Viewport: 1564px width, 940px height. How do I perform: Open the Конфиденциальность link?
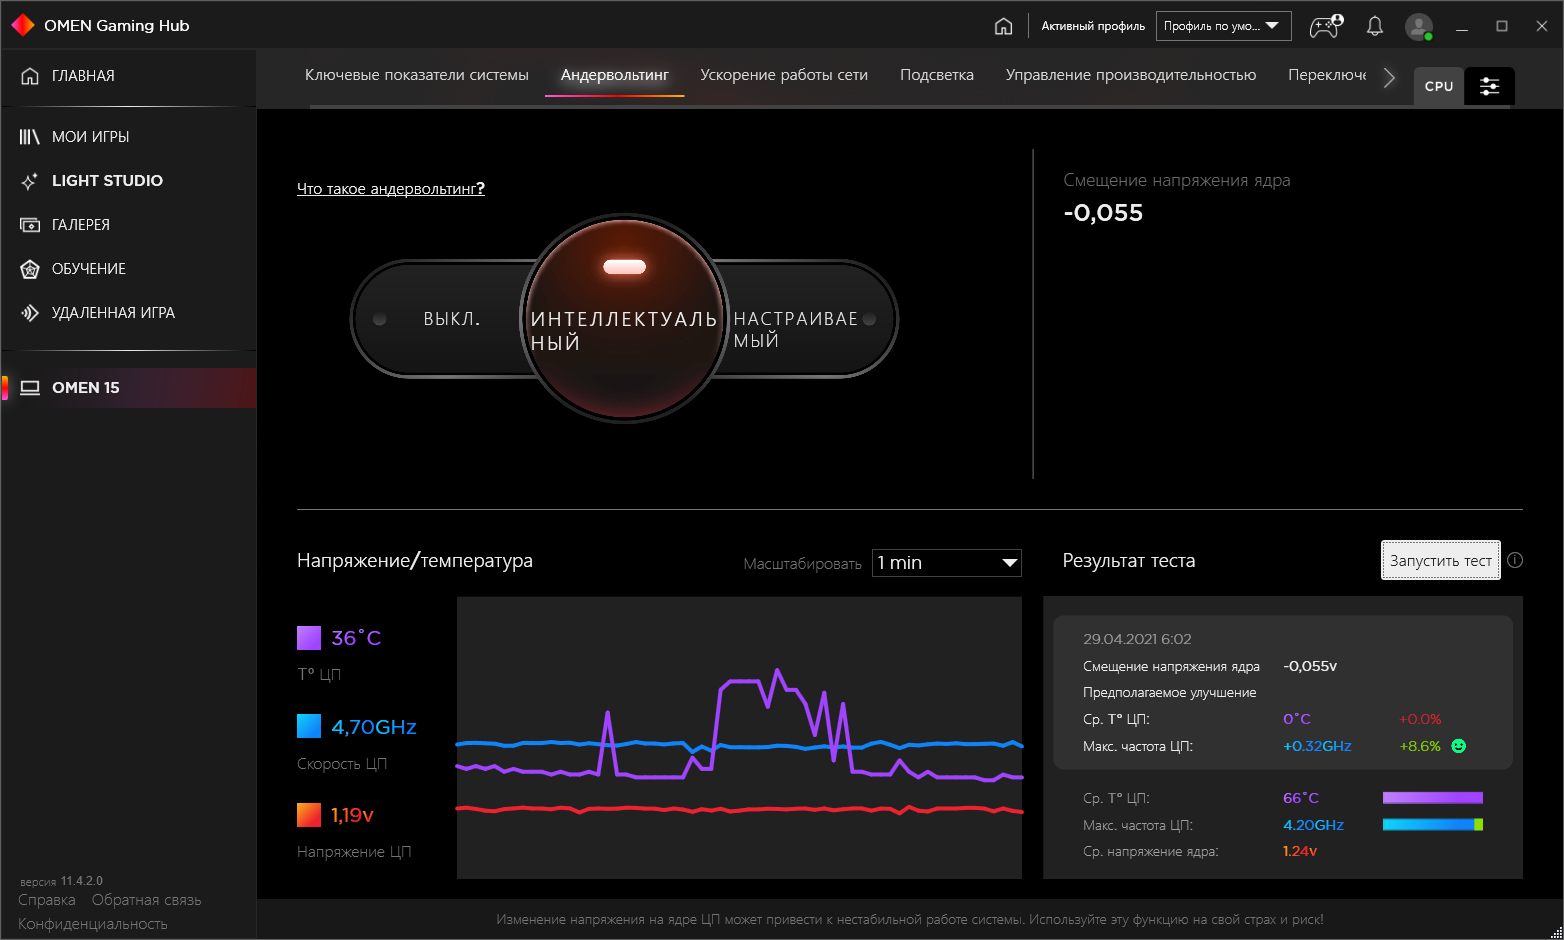pyautogui.click(x=93, y=924)
